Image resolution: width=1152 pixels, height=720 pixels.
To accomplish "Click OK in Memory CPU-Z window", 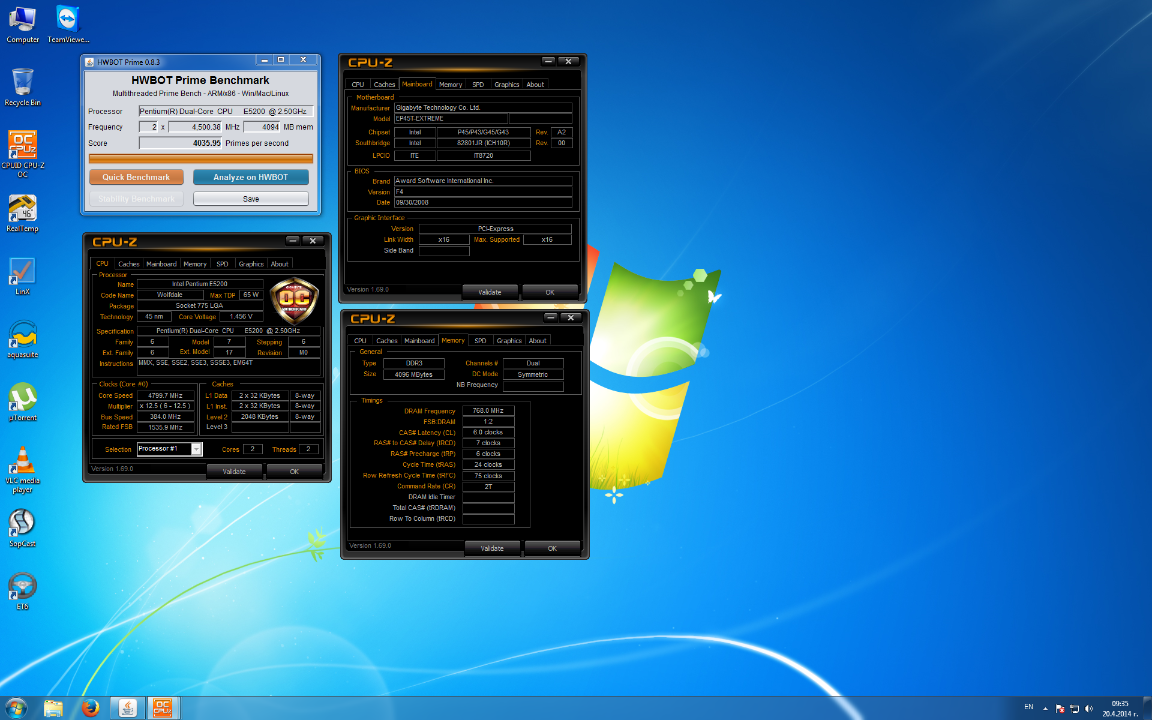I will click(x=552, y=548).
